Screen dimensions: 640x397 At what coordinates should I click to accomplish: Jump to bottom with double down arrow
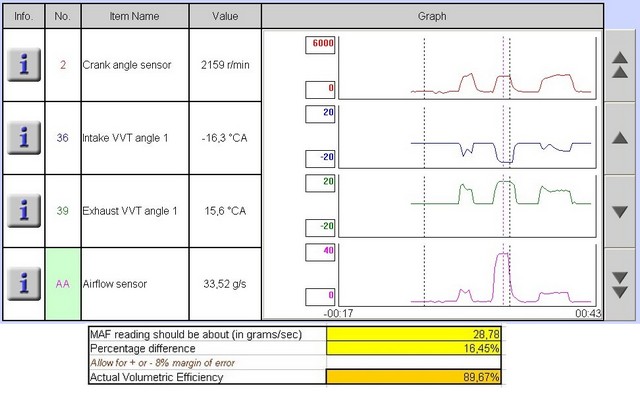(620, 284)
